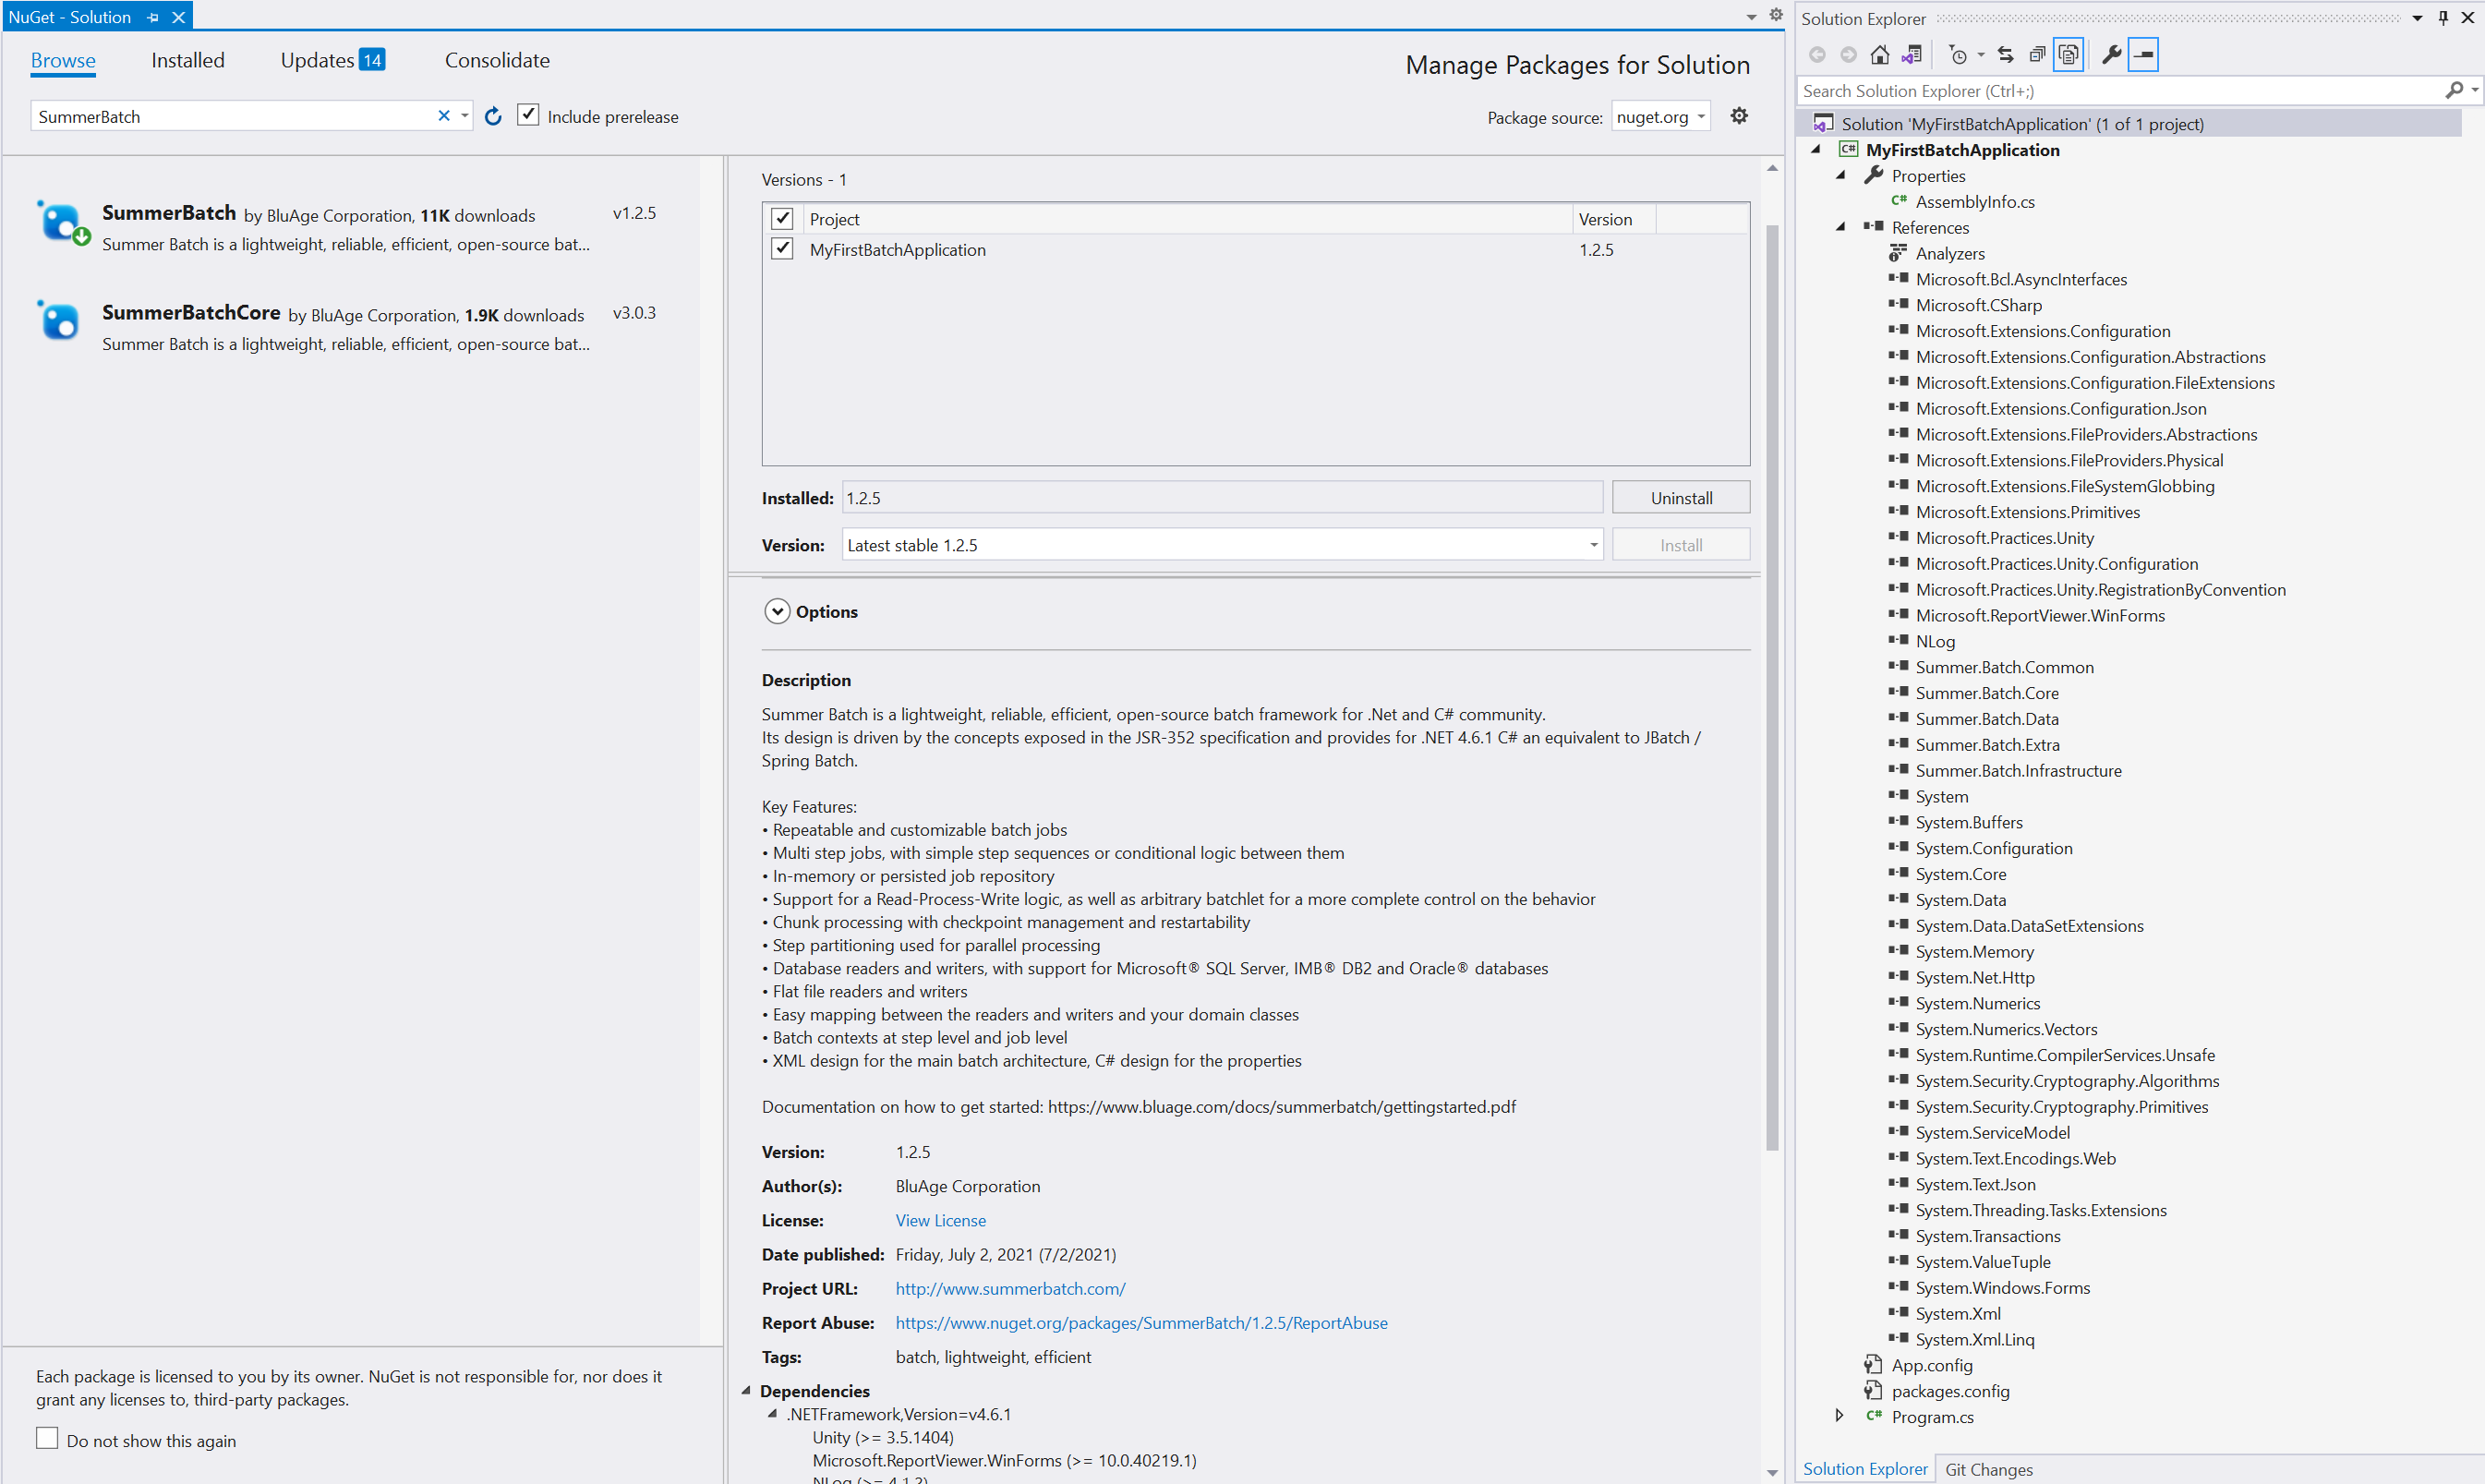The image size is (2485, 1484).
Task: Click the details scrollbar up arrow
Action: [x=1771, y=169]
